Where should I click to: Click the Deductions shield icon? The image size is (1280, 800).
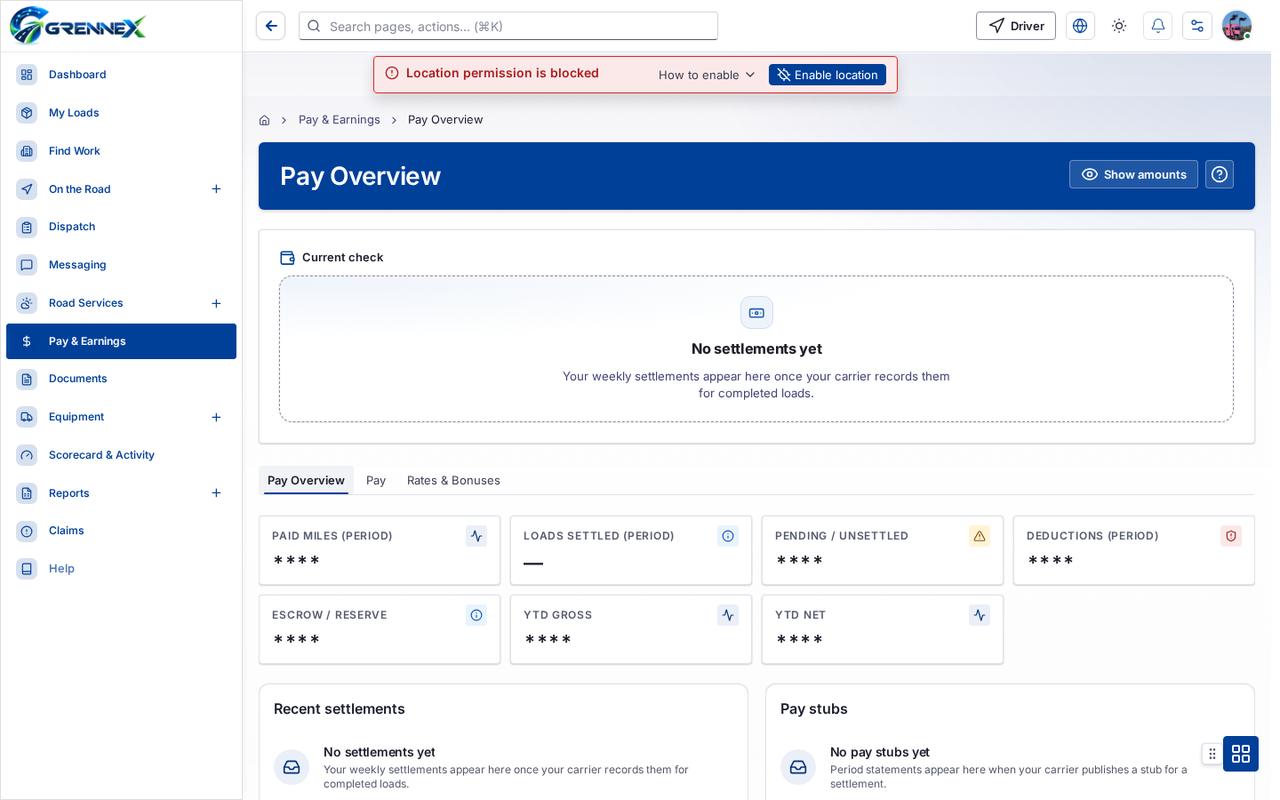1231,536
